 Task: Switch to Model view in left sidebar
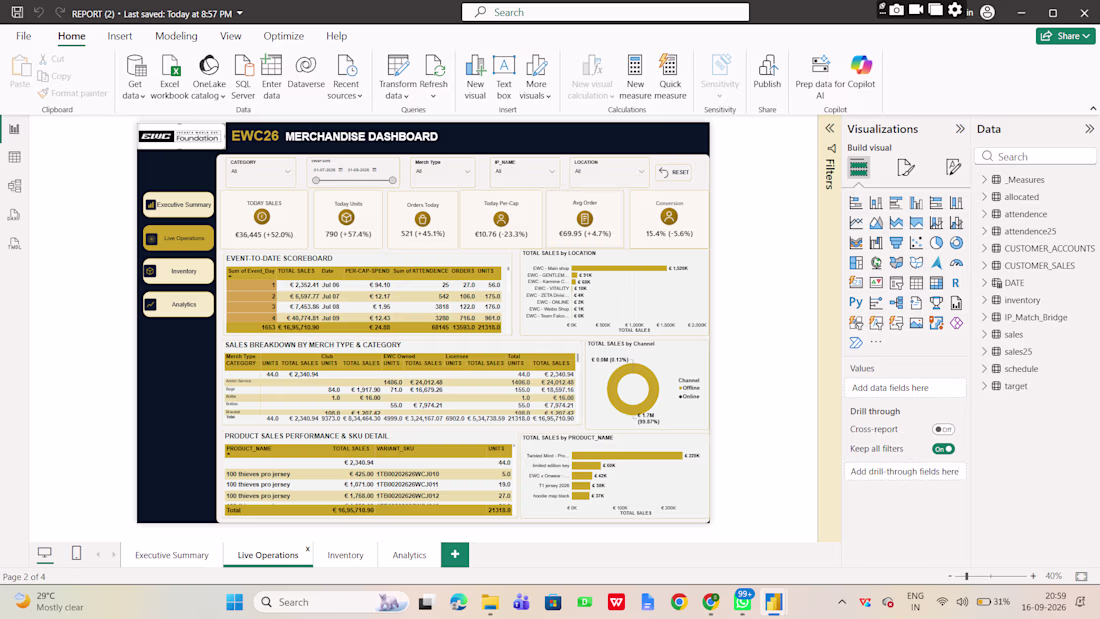tap(15, 186)
